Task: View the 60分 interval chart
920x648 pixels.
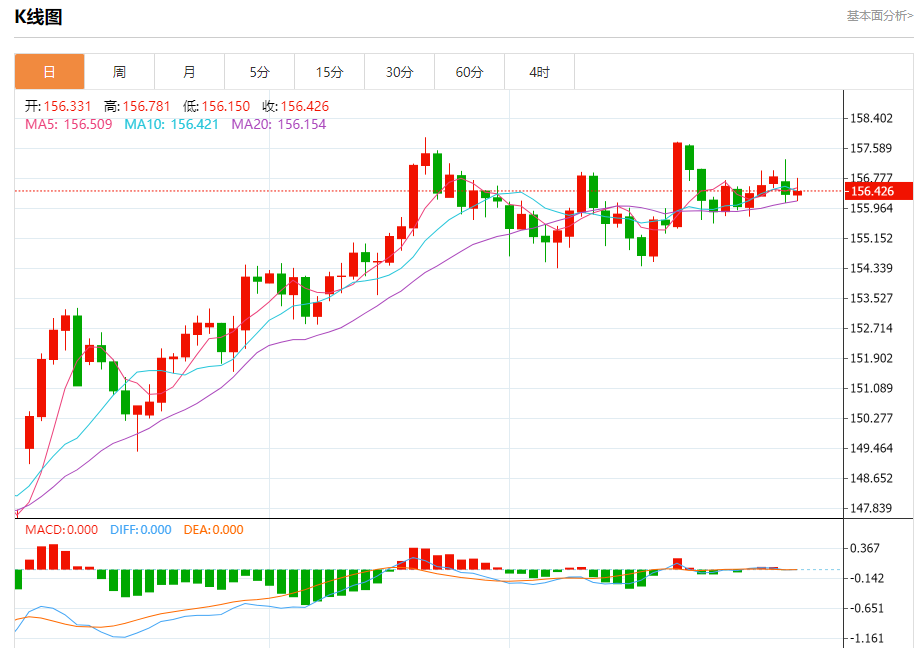Action: click(470, 72)
